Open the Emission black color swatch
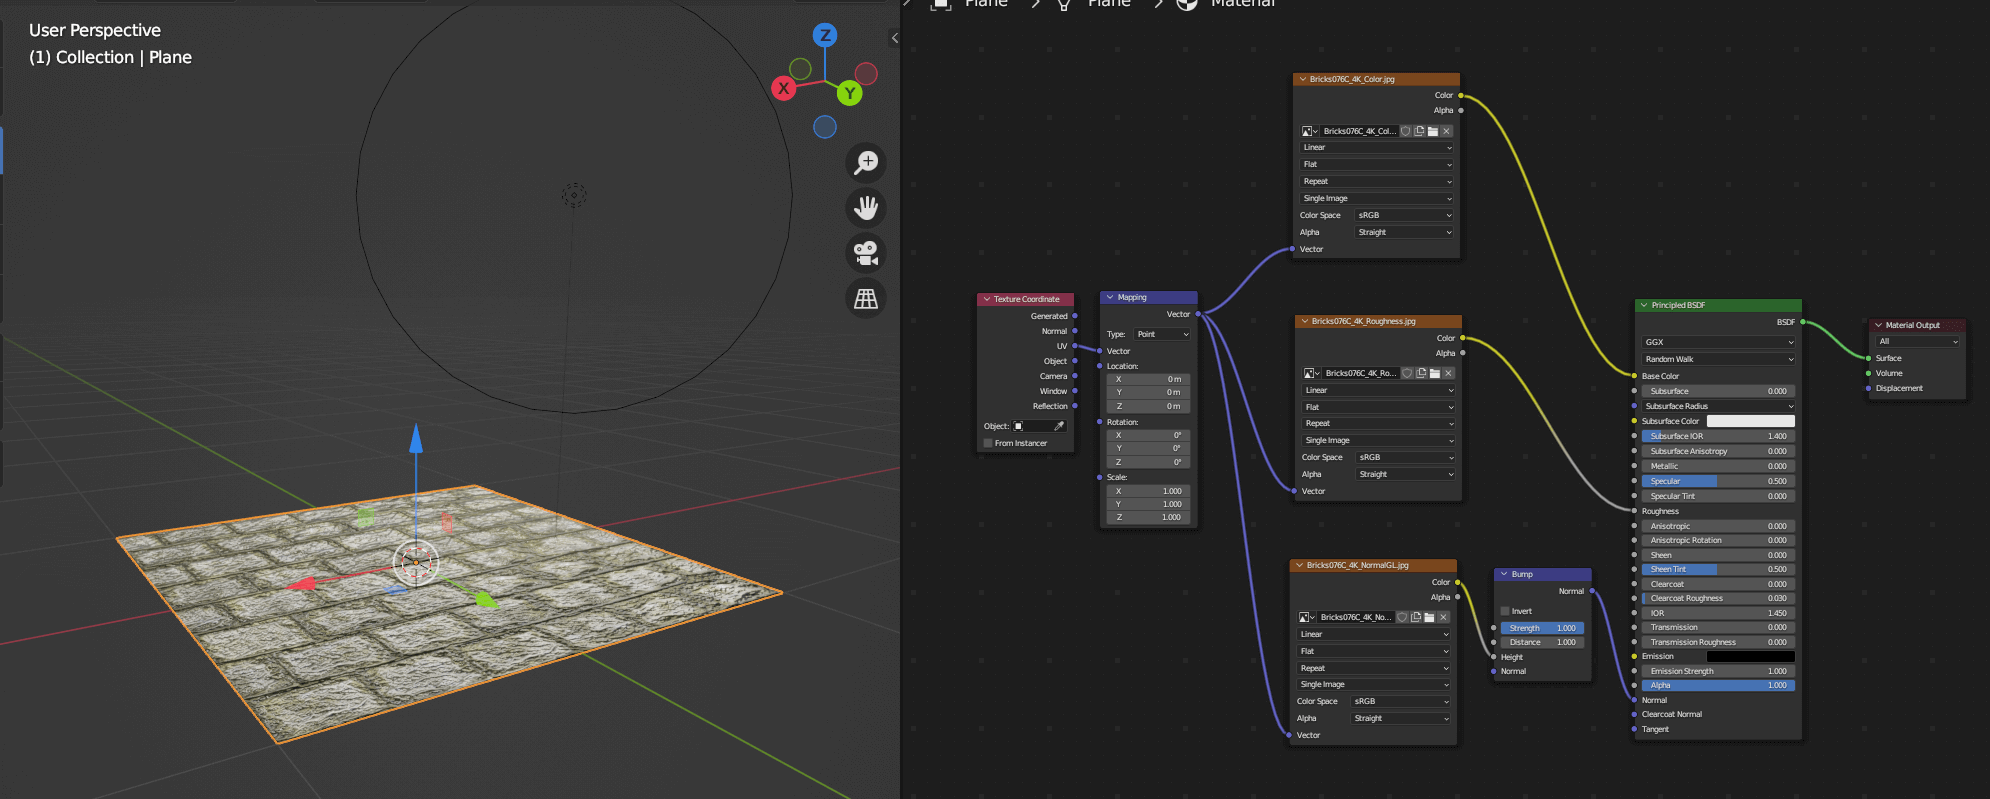The width and height of the screenshot is (1990, 799). [1750, 656]
